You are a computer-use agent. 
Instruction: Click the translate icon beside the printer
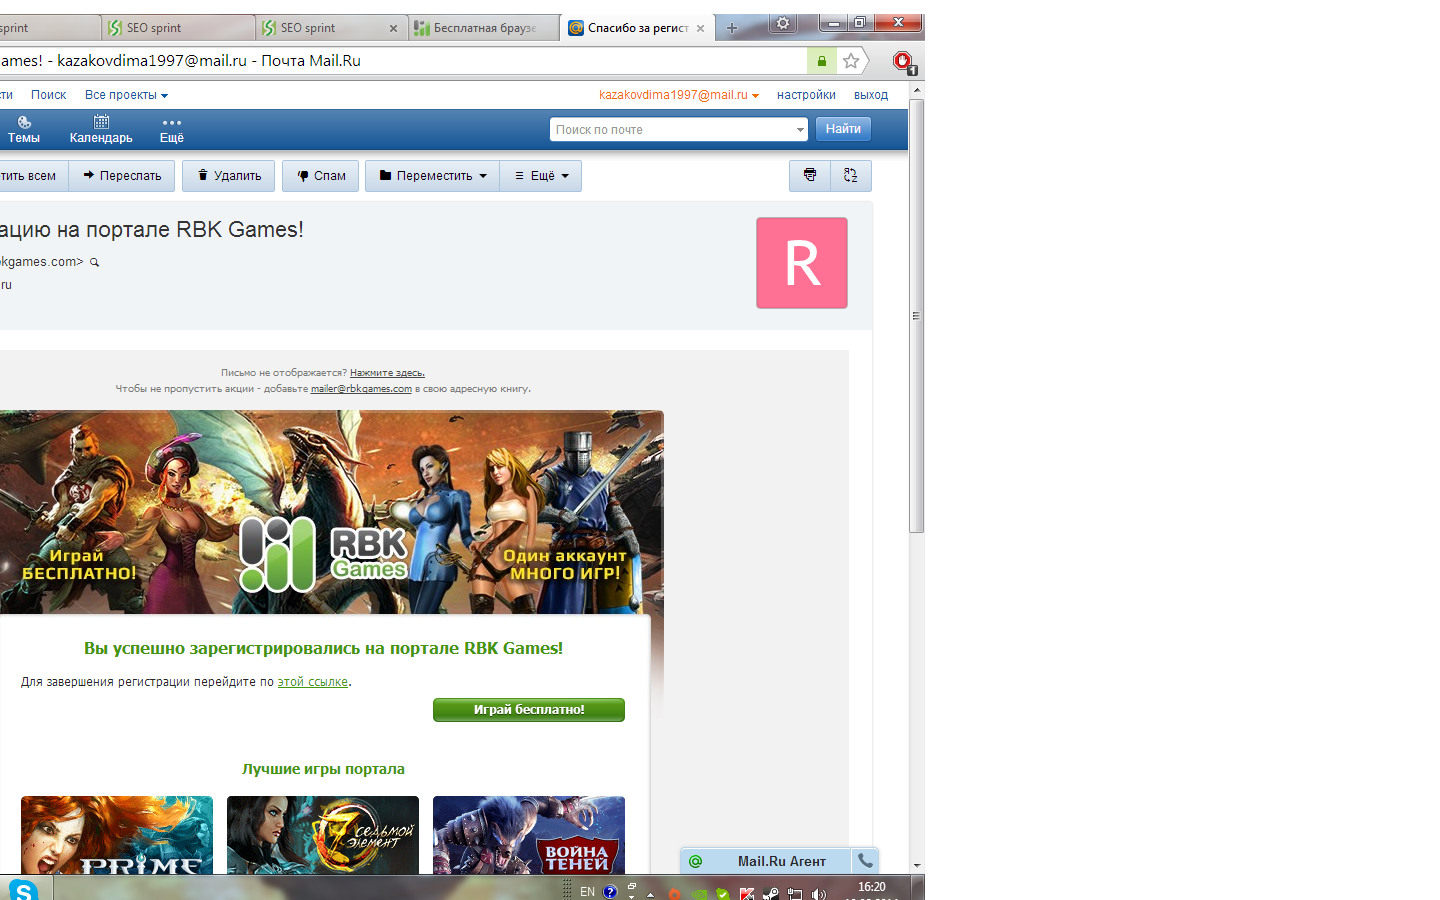coord(851,175)
